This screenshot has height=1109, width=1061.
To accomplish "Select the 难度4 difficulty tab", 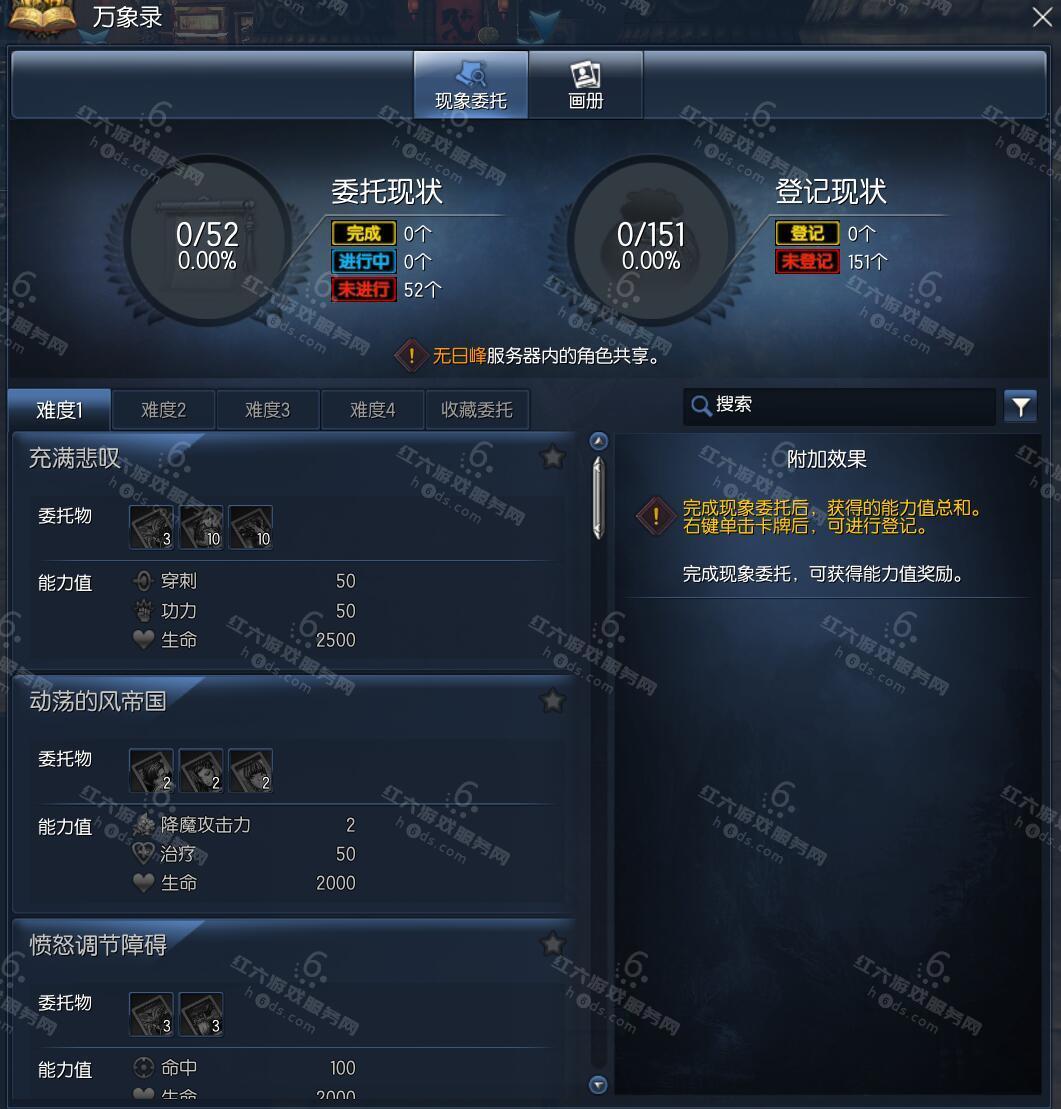I will [372, 410].
